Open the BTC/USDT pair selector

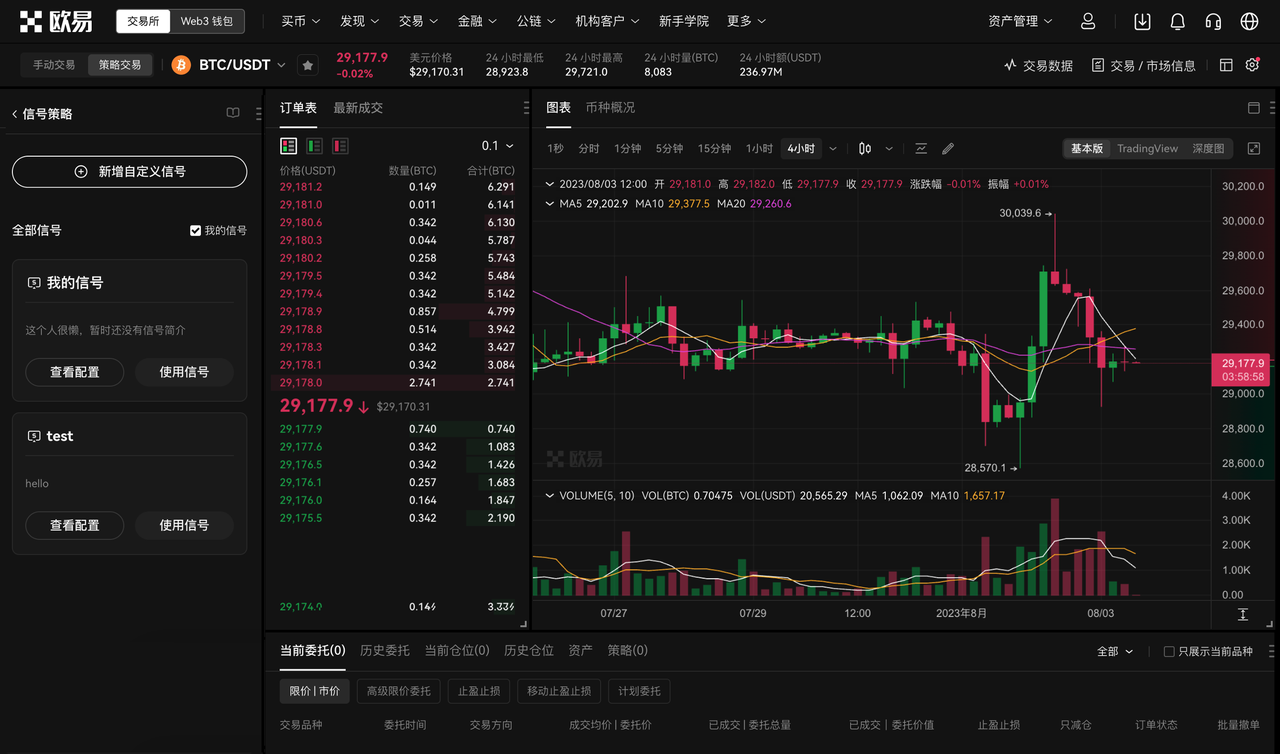(x=235, y=64)
